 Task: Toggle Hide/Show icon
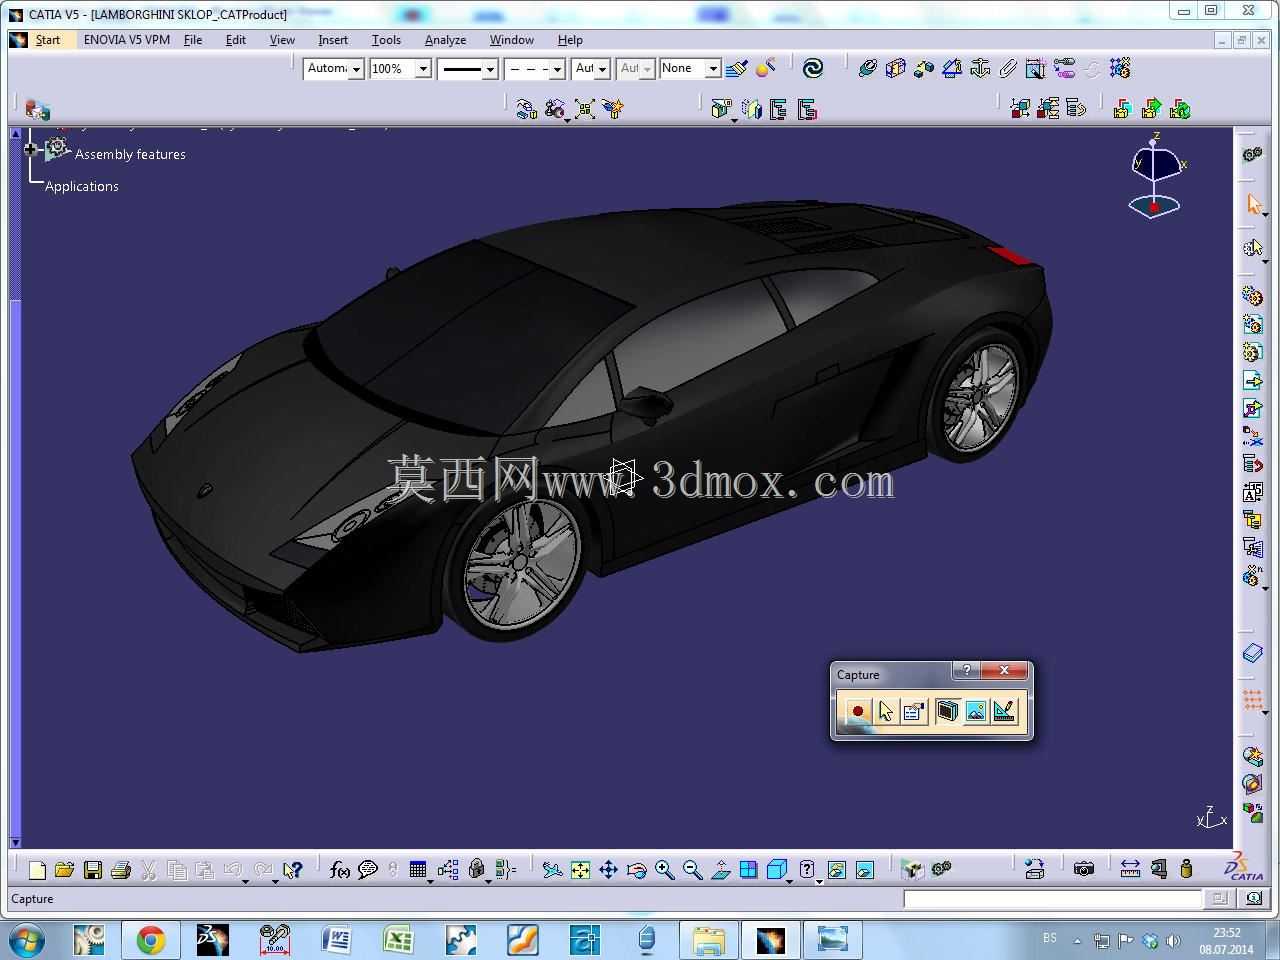[x=836, y=870]
